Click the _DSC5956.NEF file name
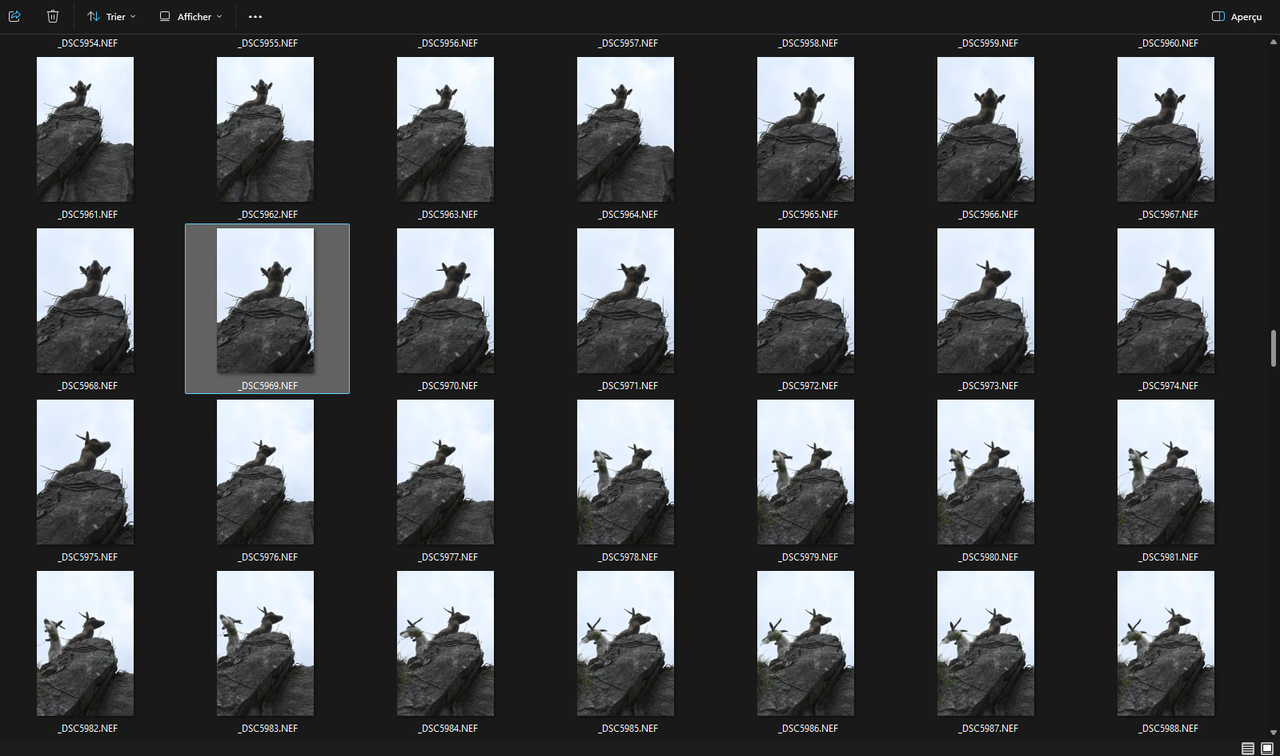 pos(448,43)
